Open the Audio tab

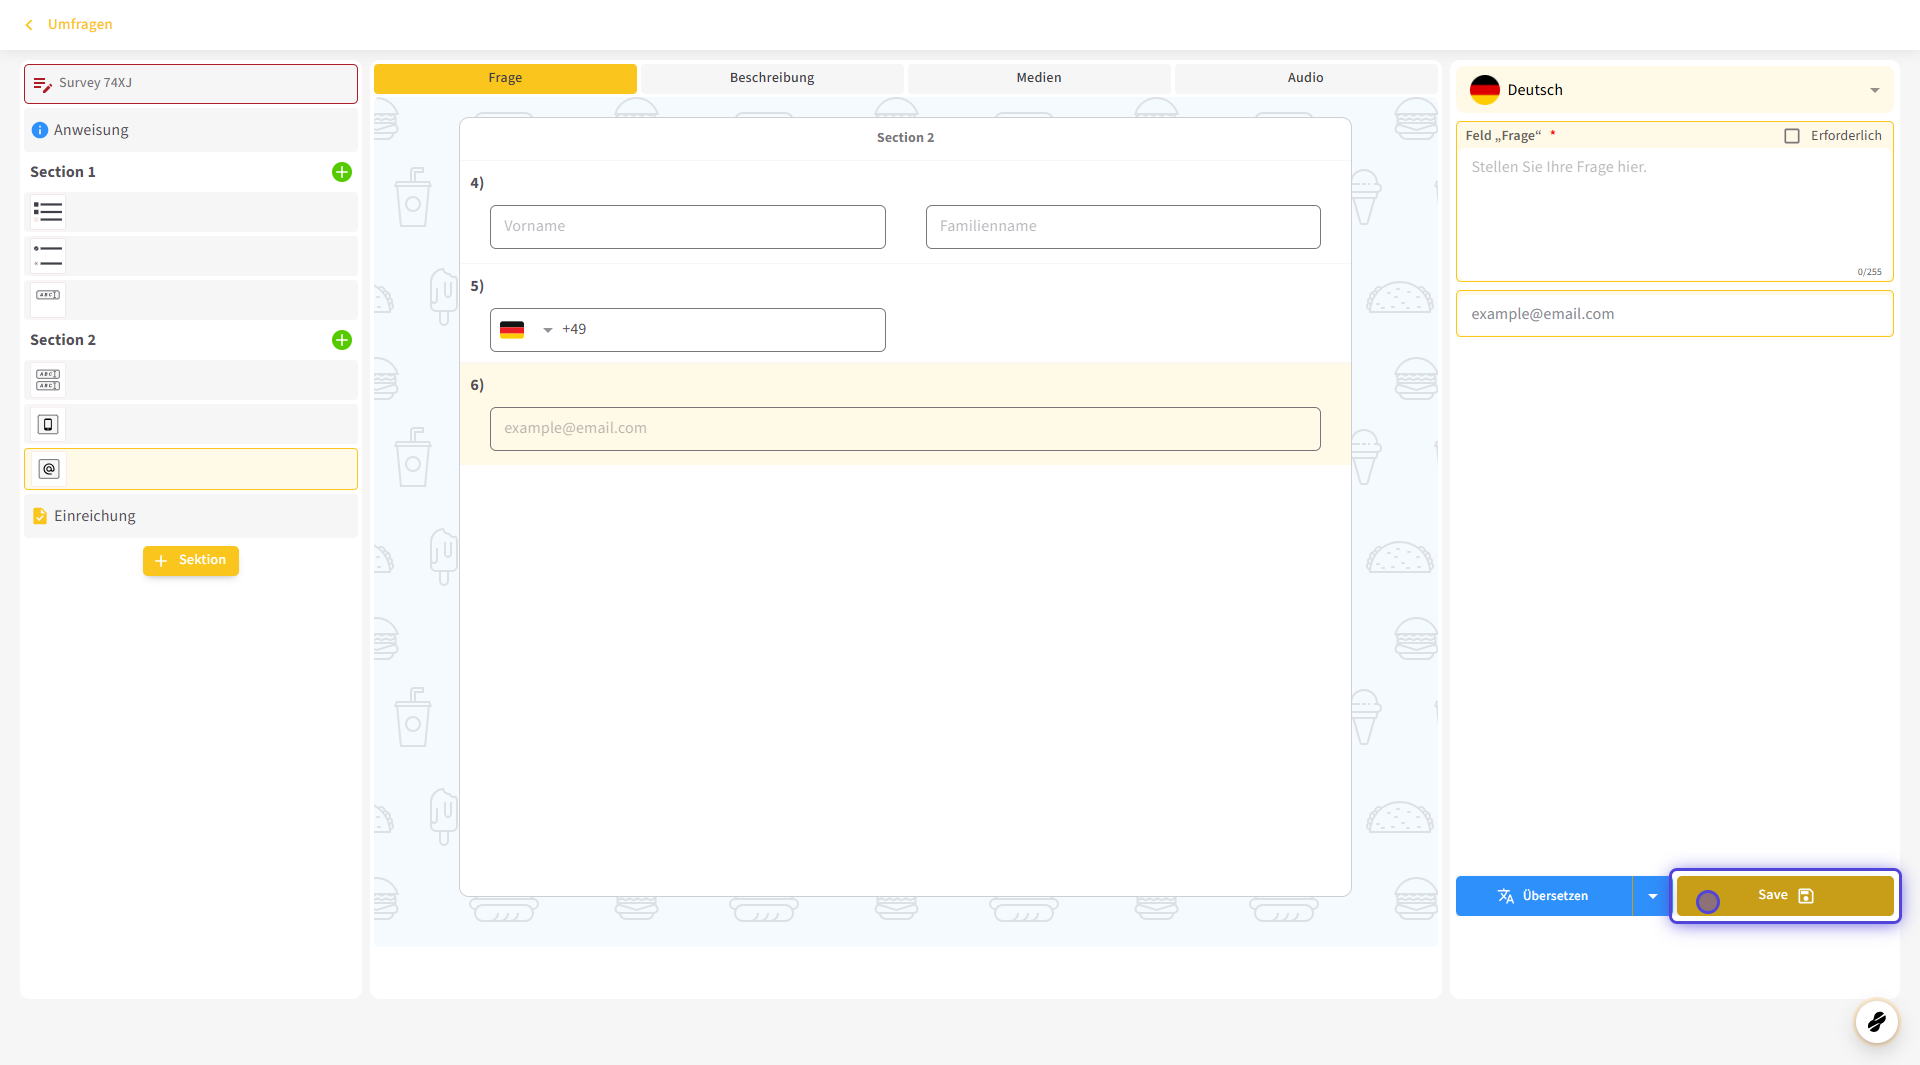point(1305,78)
